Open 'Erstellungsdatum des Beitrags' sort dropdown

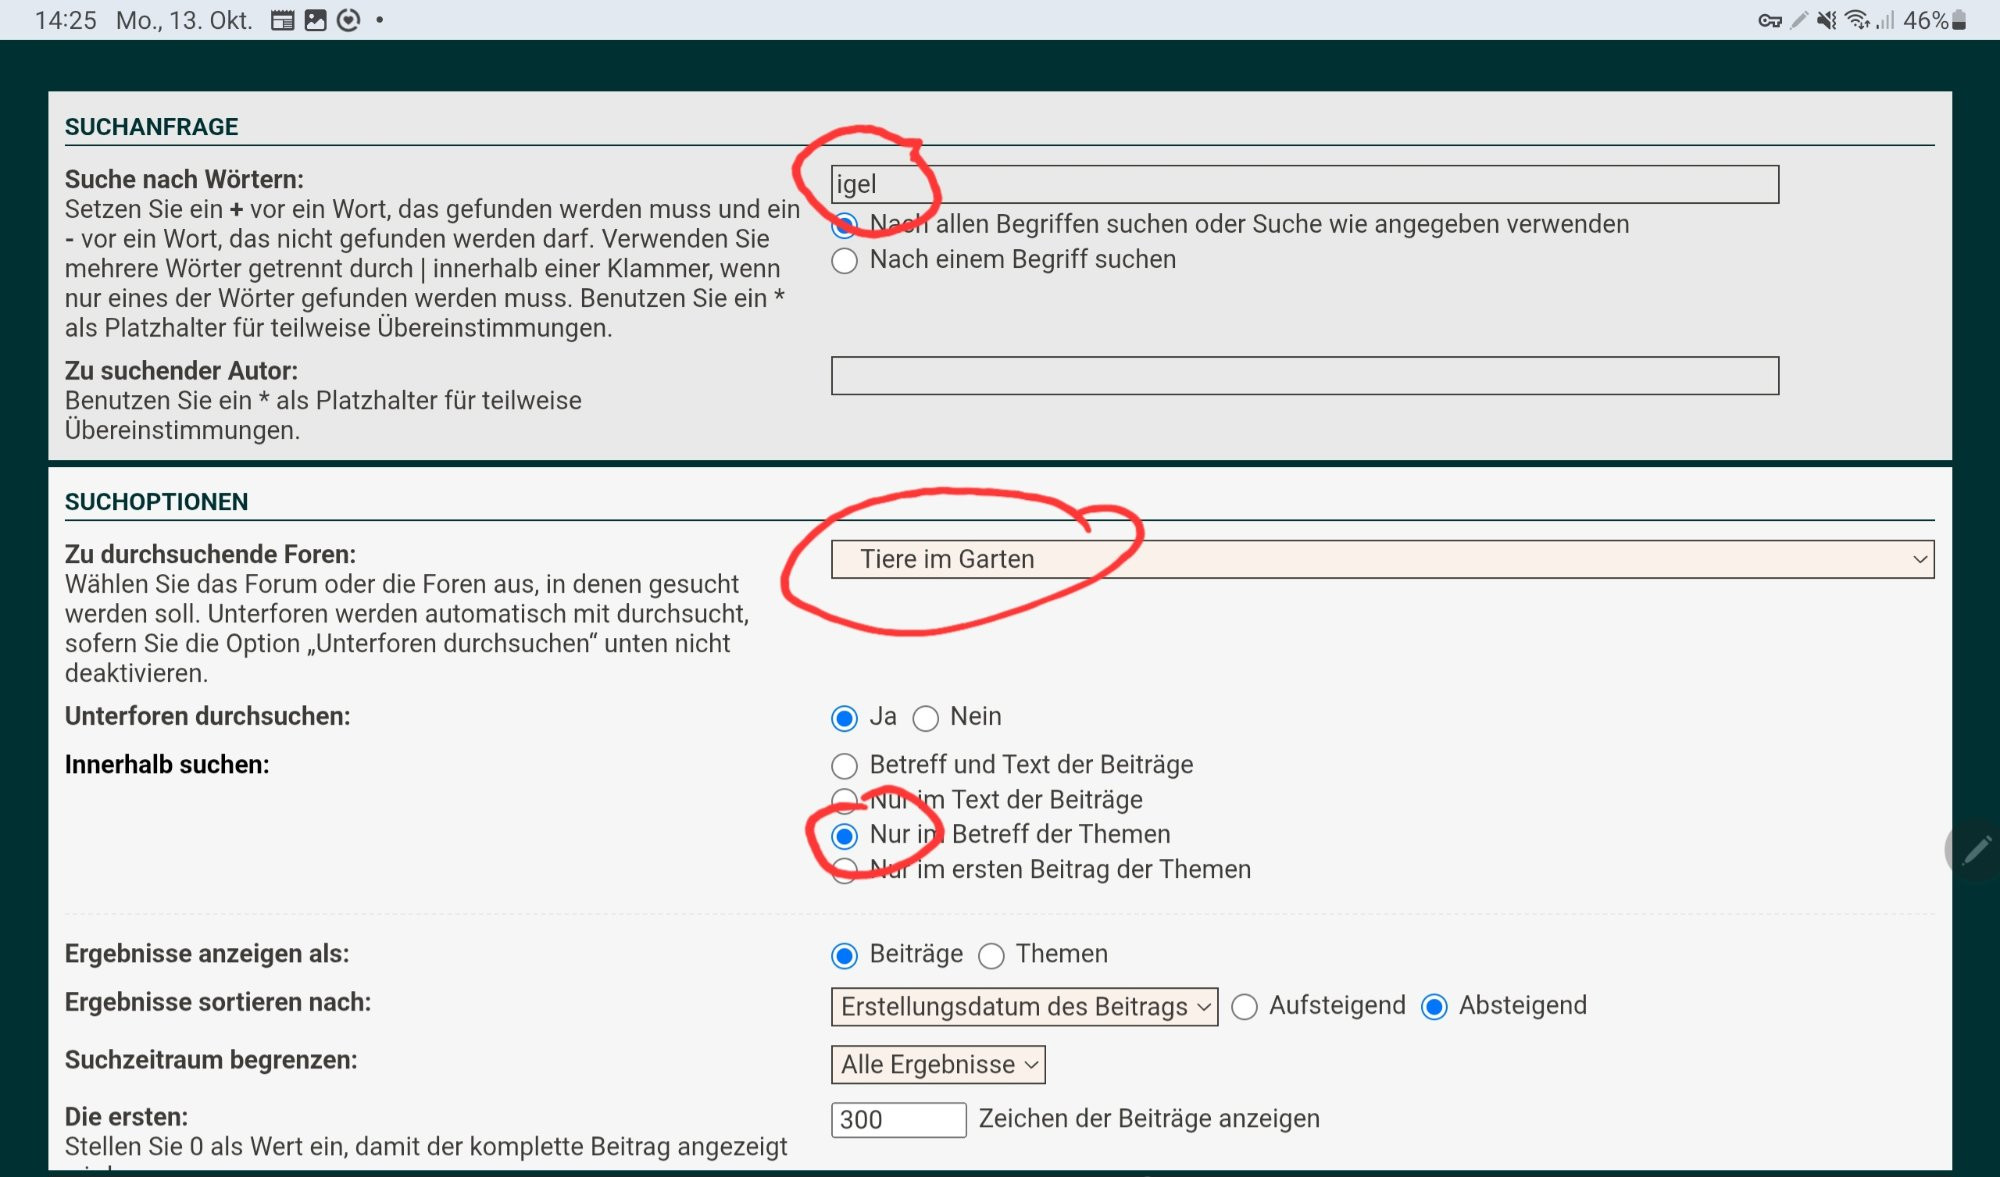(x=1024, y=1007)
